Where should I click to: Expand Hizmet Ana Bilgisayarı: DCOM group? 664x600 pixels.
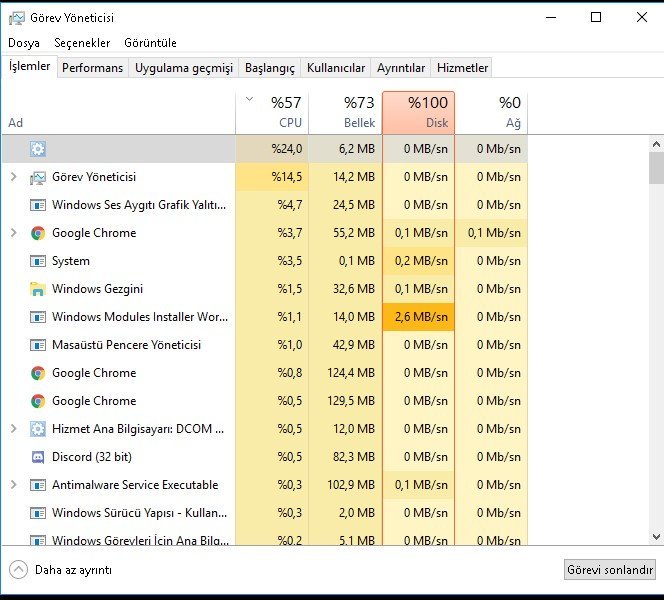(x=13, y=429)
